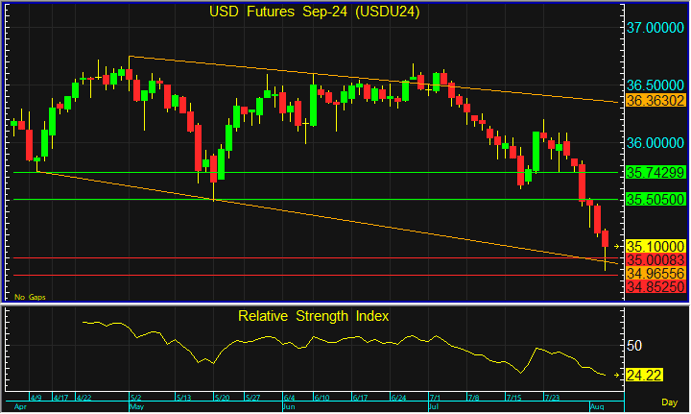Click the orange 34.96556 price tag

(x=655, y=272)
